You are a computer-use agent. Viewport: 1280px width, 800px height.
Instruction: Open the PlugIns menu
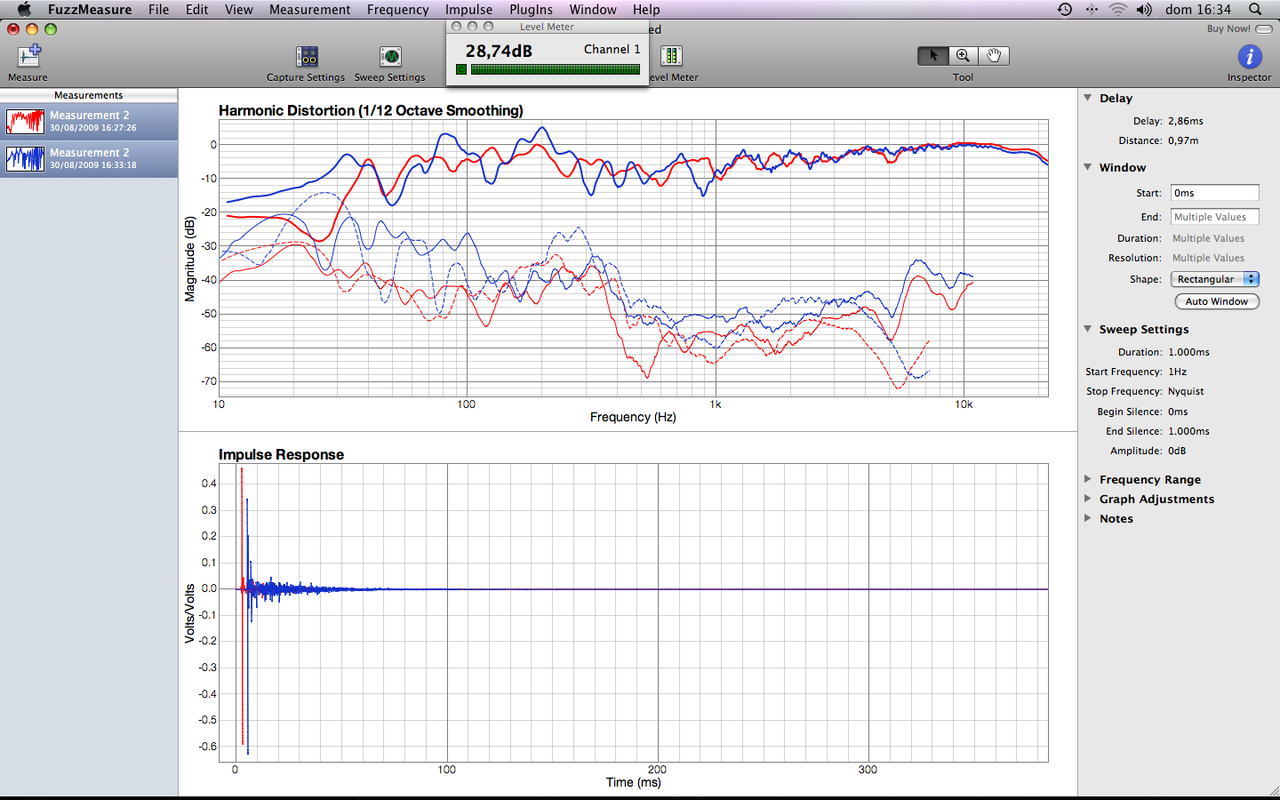pyautogui.click(x=531, y=9)
